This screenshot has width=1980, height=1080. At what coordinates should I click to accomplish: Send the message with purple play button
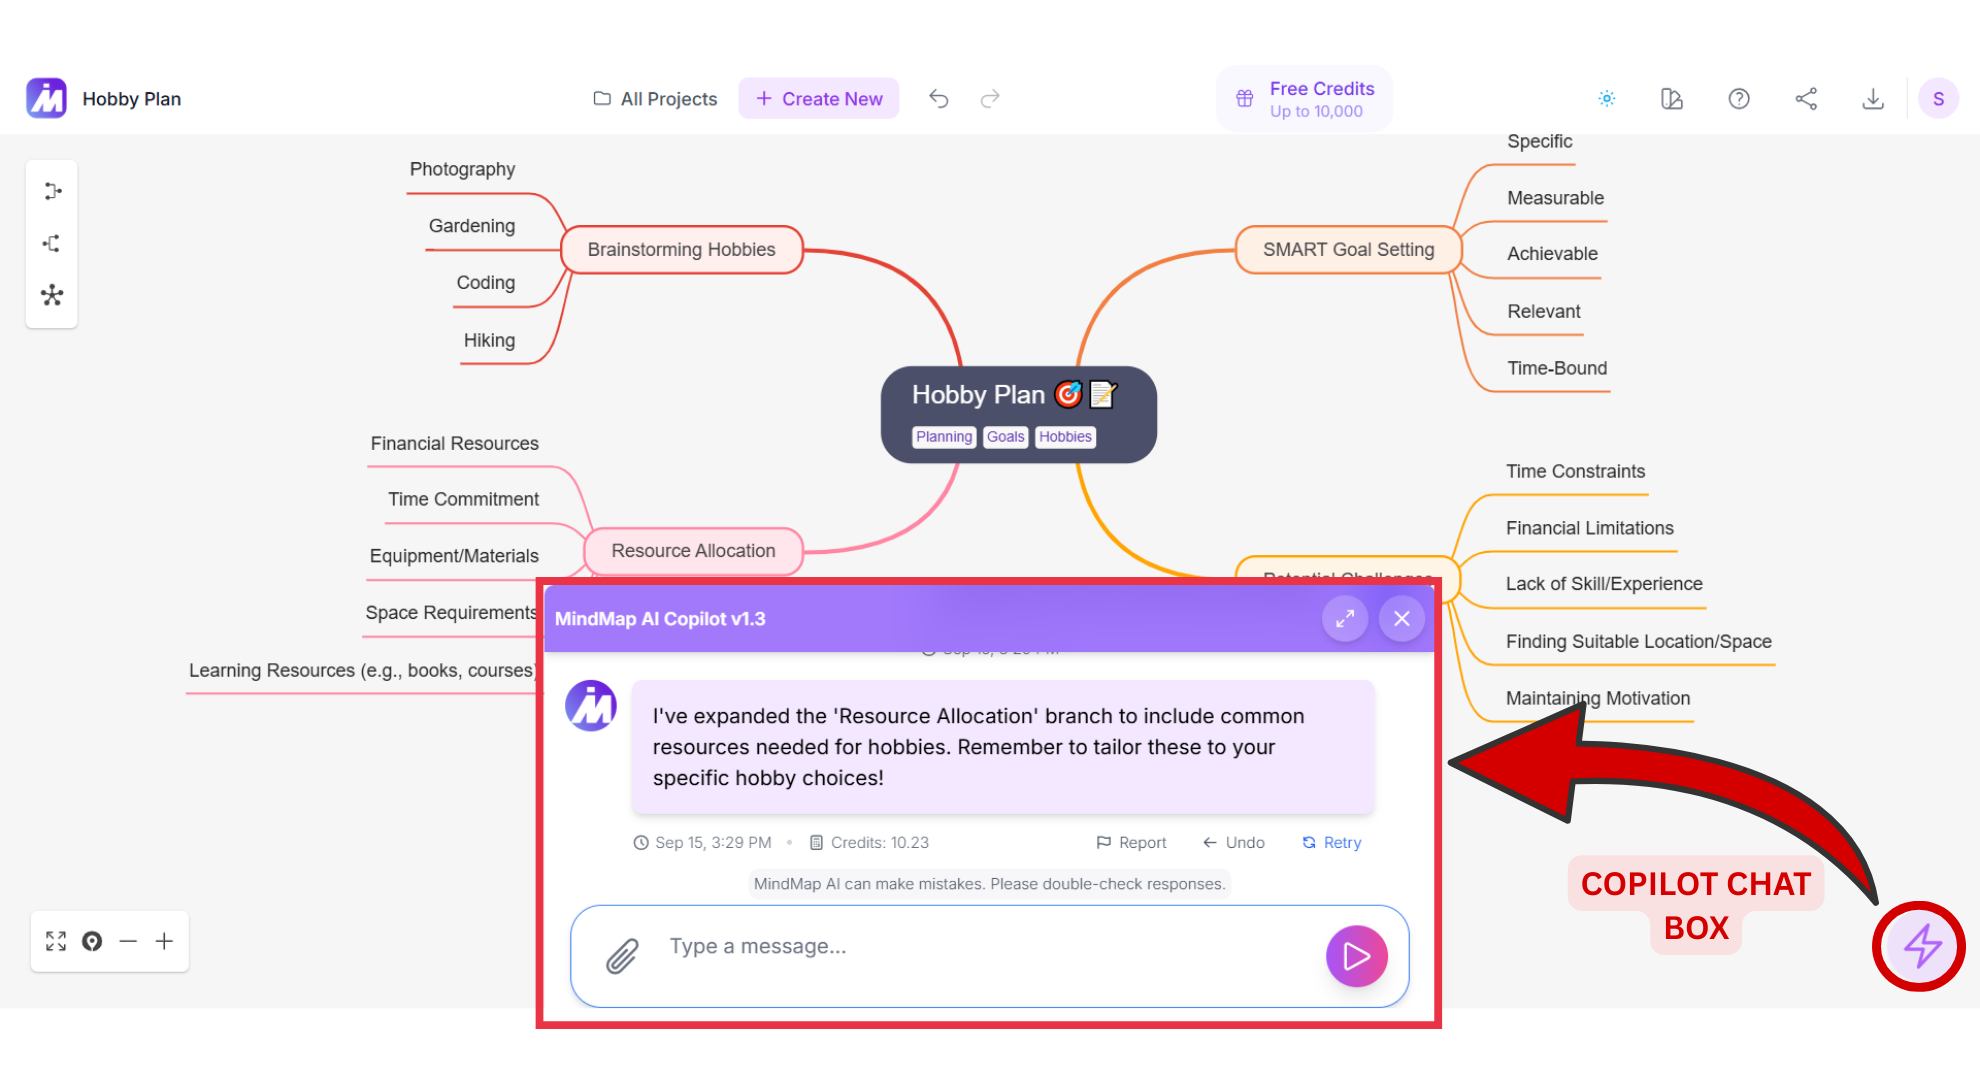tap(1356, 956)
